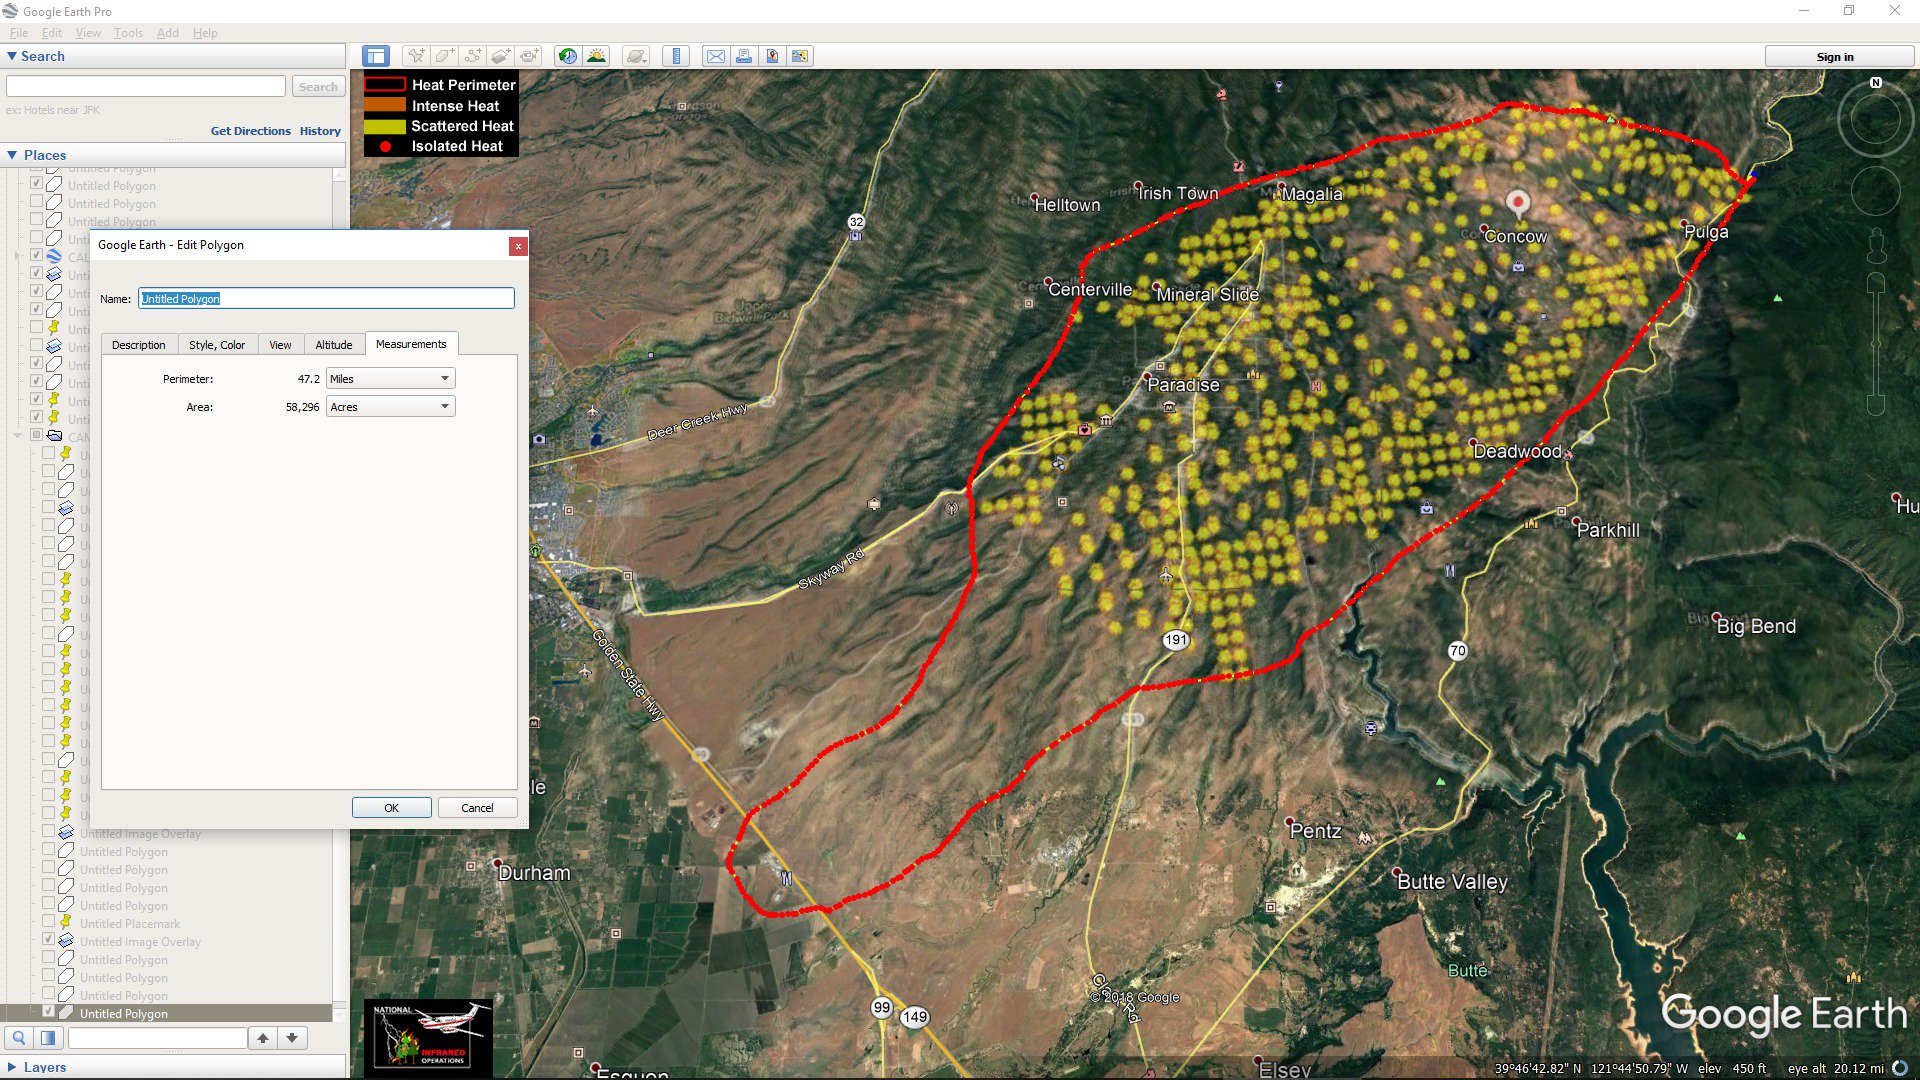The height and width of the screenshot is (1080, 1920).
Task: Click the Search text input box
Action: point(146,87)
